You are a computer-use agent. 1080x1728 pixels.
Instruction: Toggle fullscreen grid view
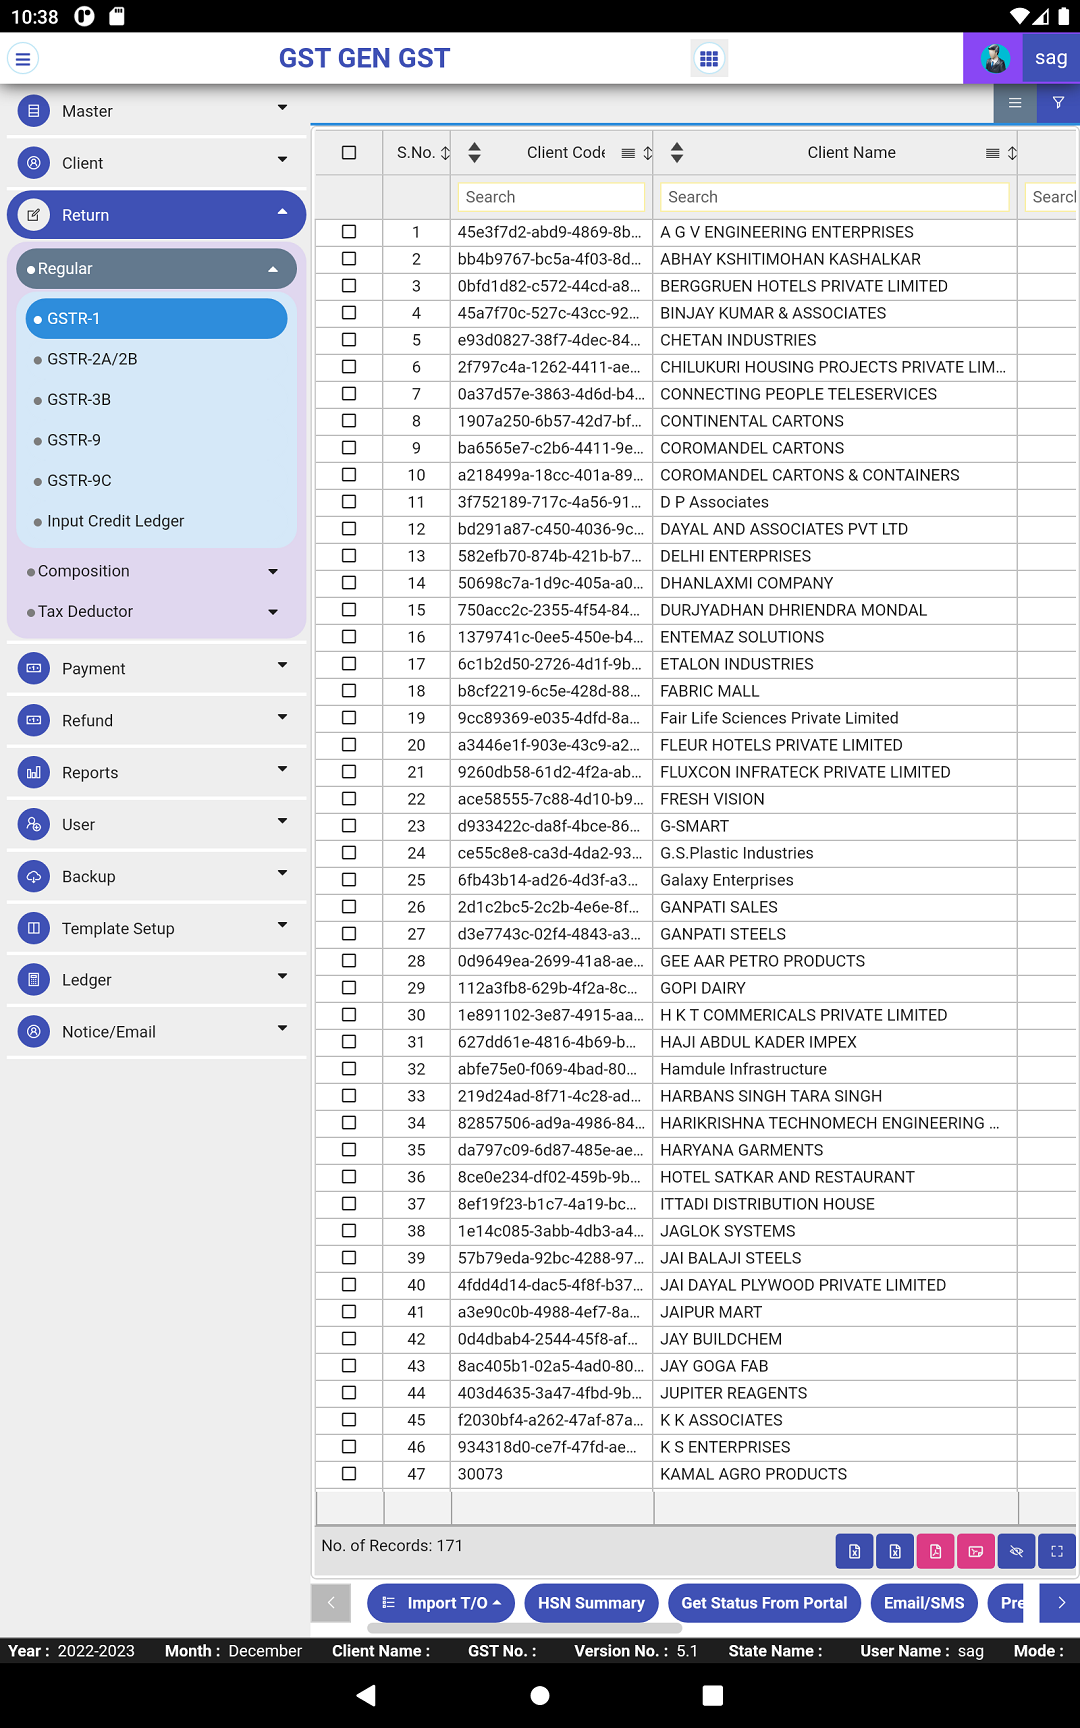point(1057,1551)
